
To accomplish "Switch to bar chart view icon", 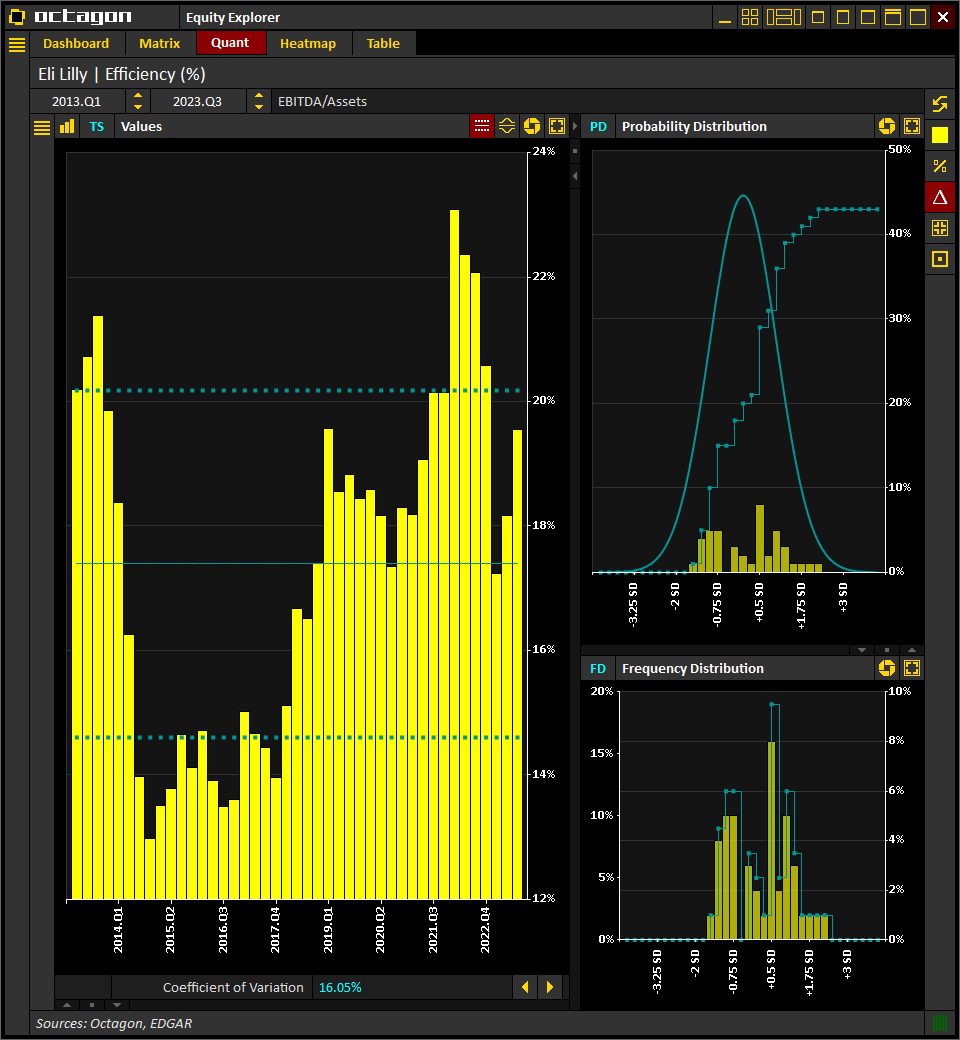I will (x=67, y=127).
